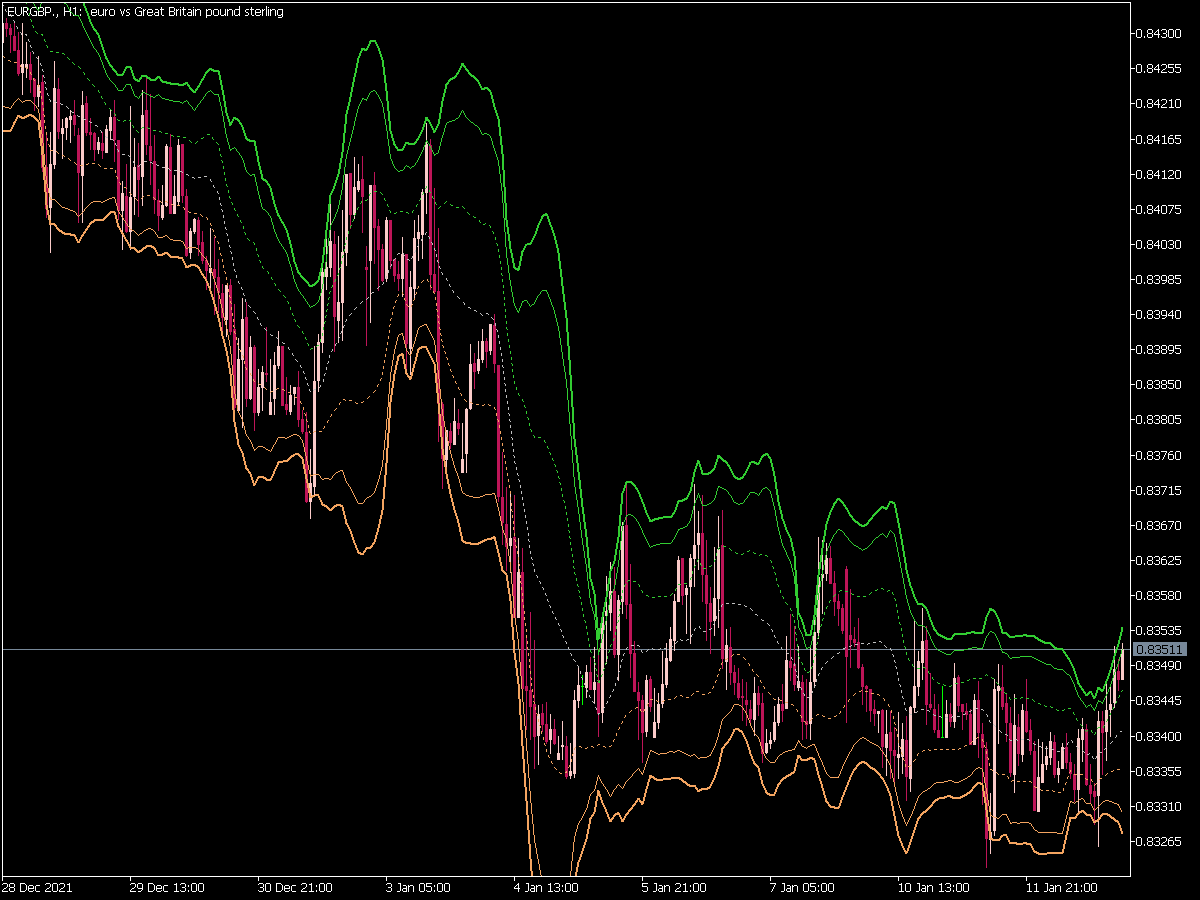Click the 11 Jan 21:00 time label

(1063, 887)
